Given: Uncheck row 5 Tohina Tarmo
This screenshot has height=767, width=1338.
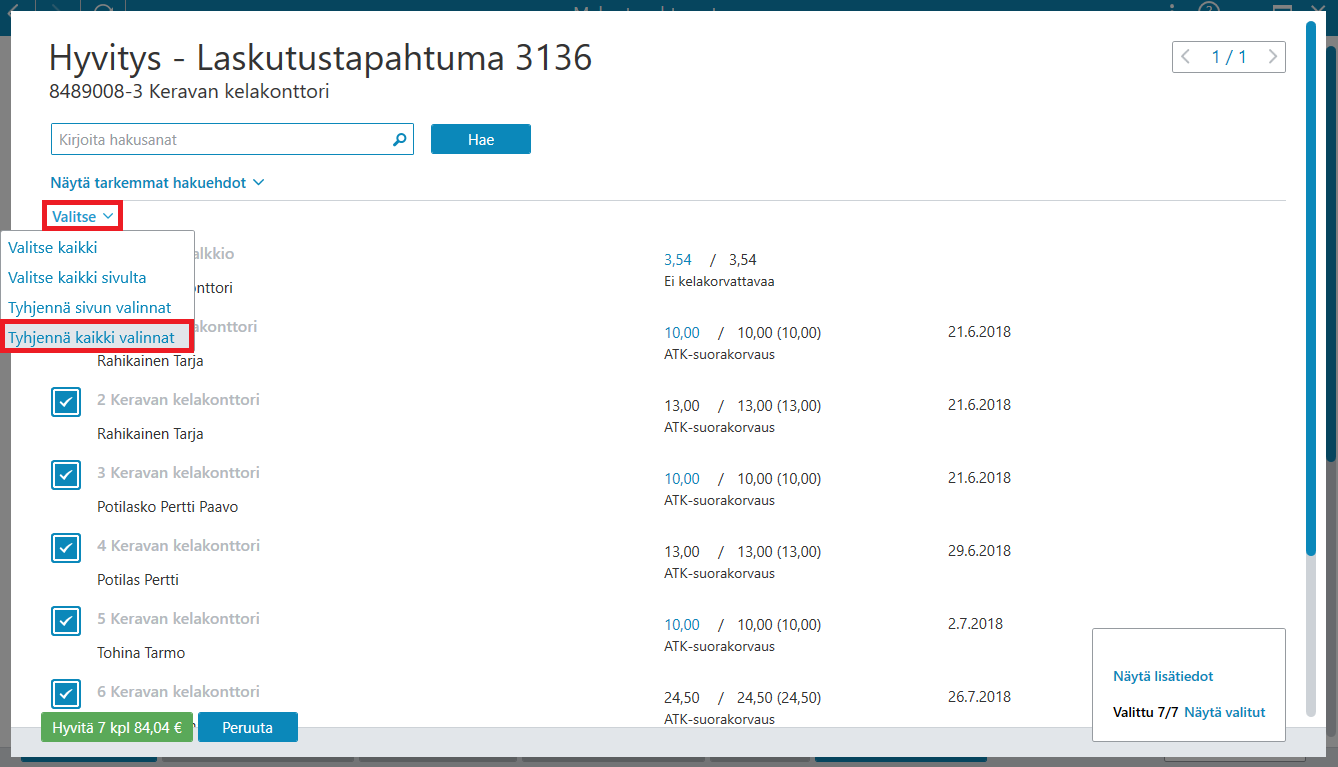Looking at the screenshot, I should 66,621.
